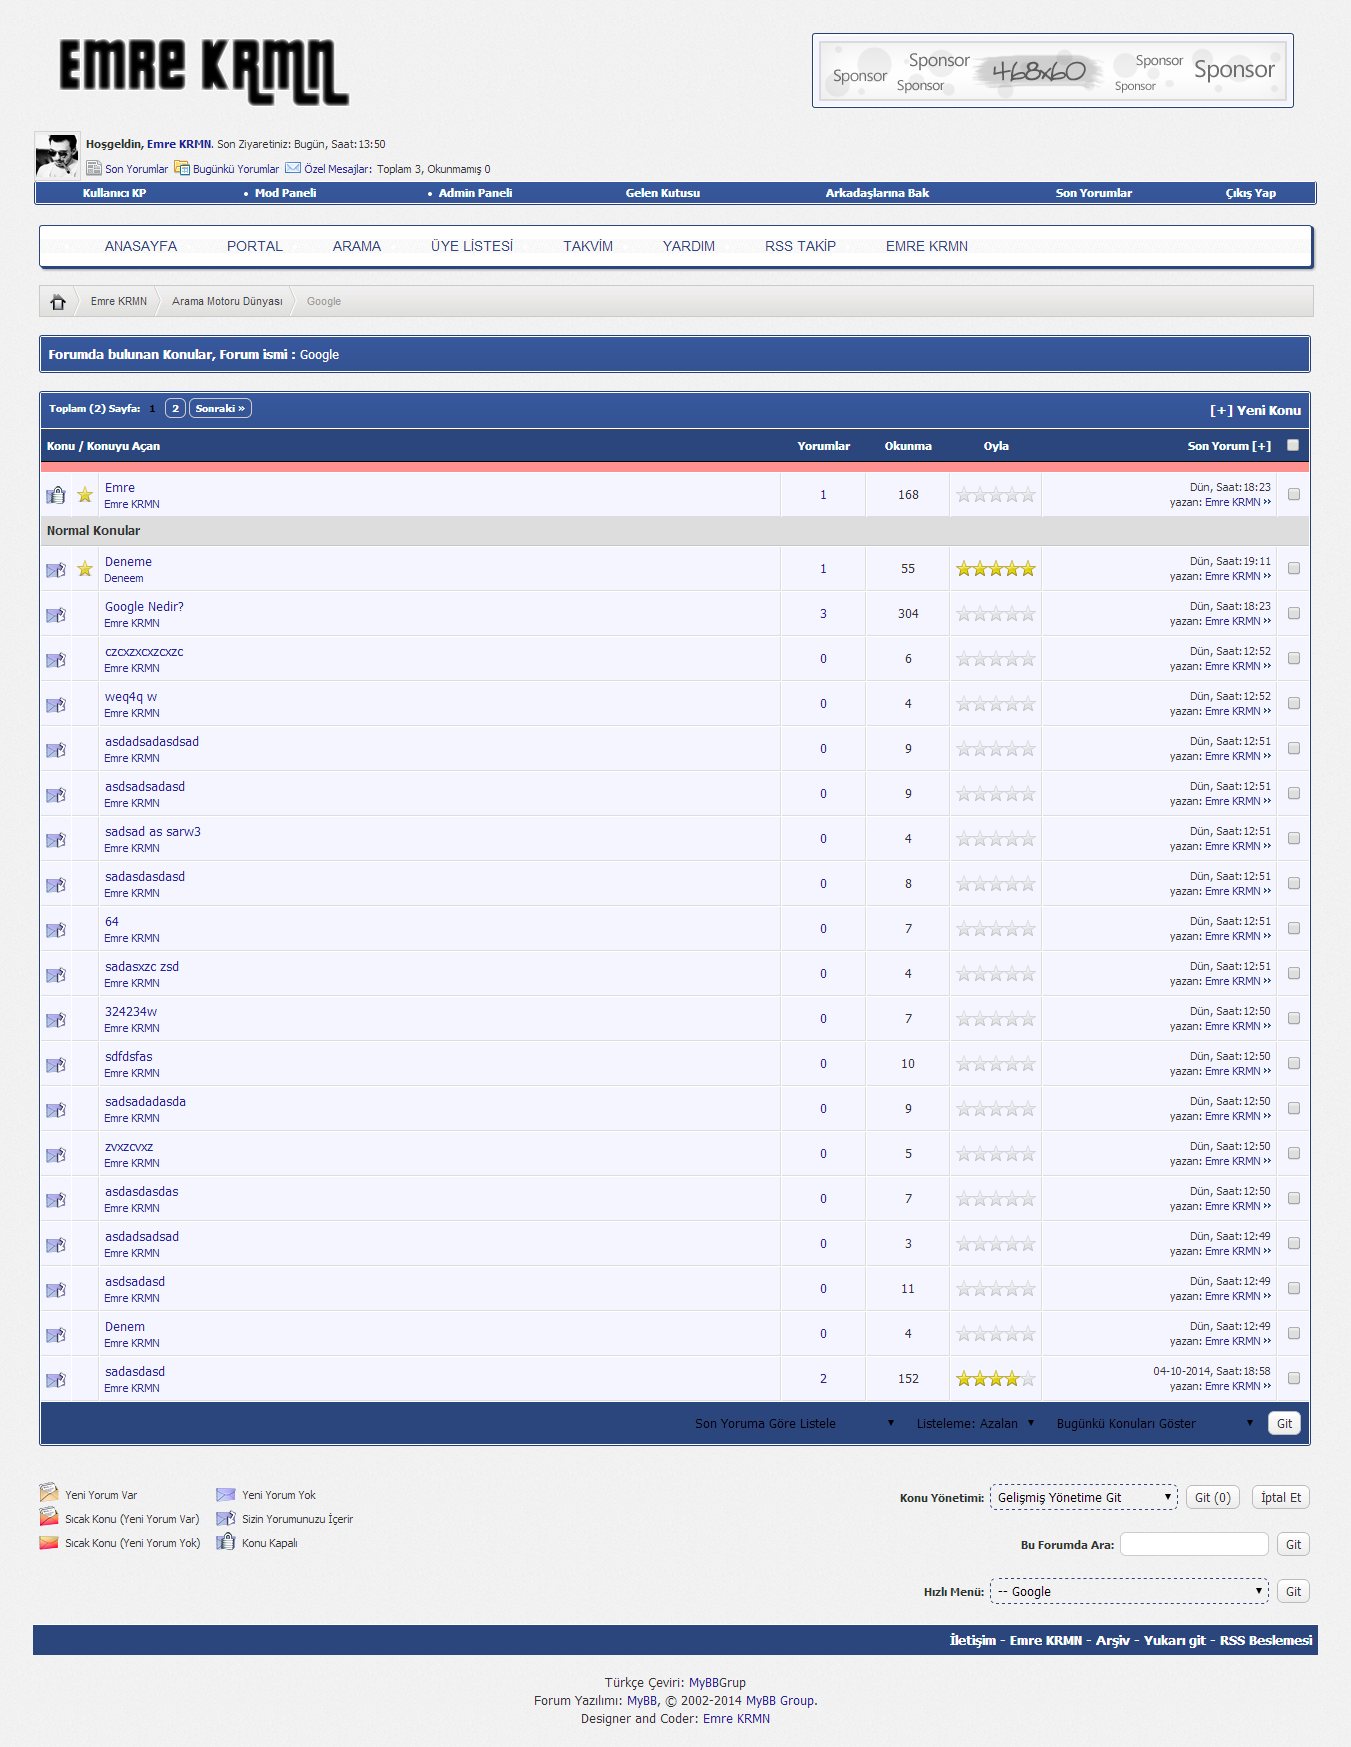Viewport: 1351px width, 1747px height.
Task: Click the İptal Et button
Action: [1281, 1497]
